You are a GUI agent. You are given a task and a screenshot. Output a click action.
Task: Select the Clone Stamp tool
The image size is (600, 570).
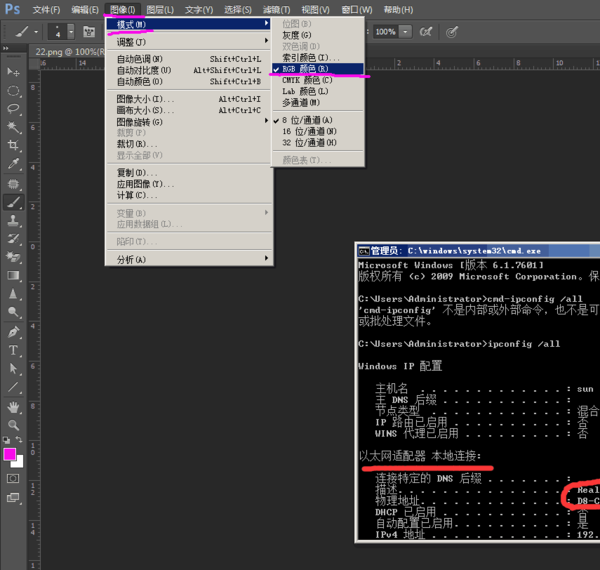point(13,220)
